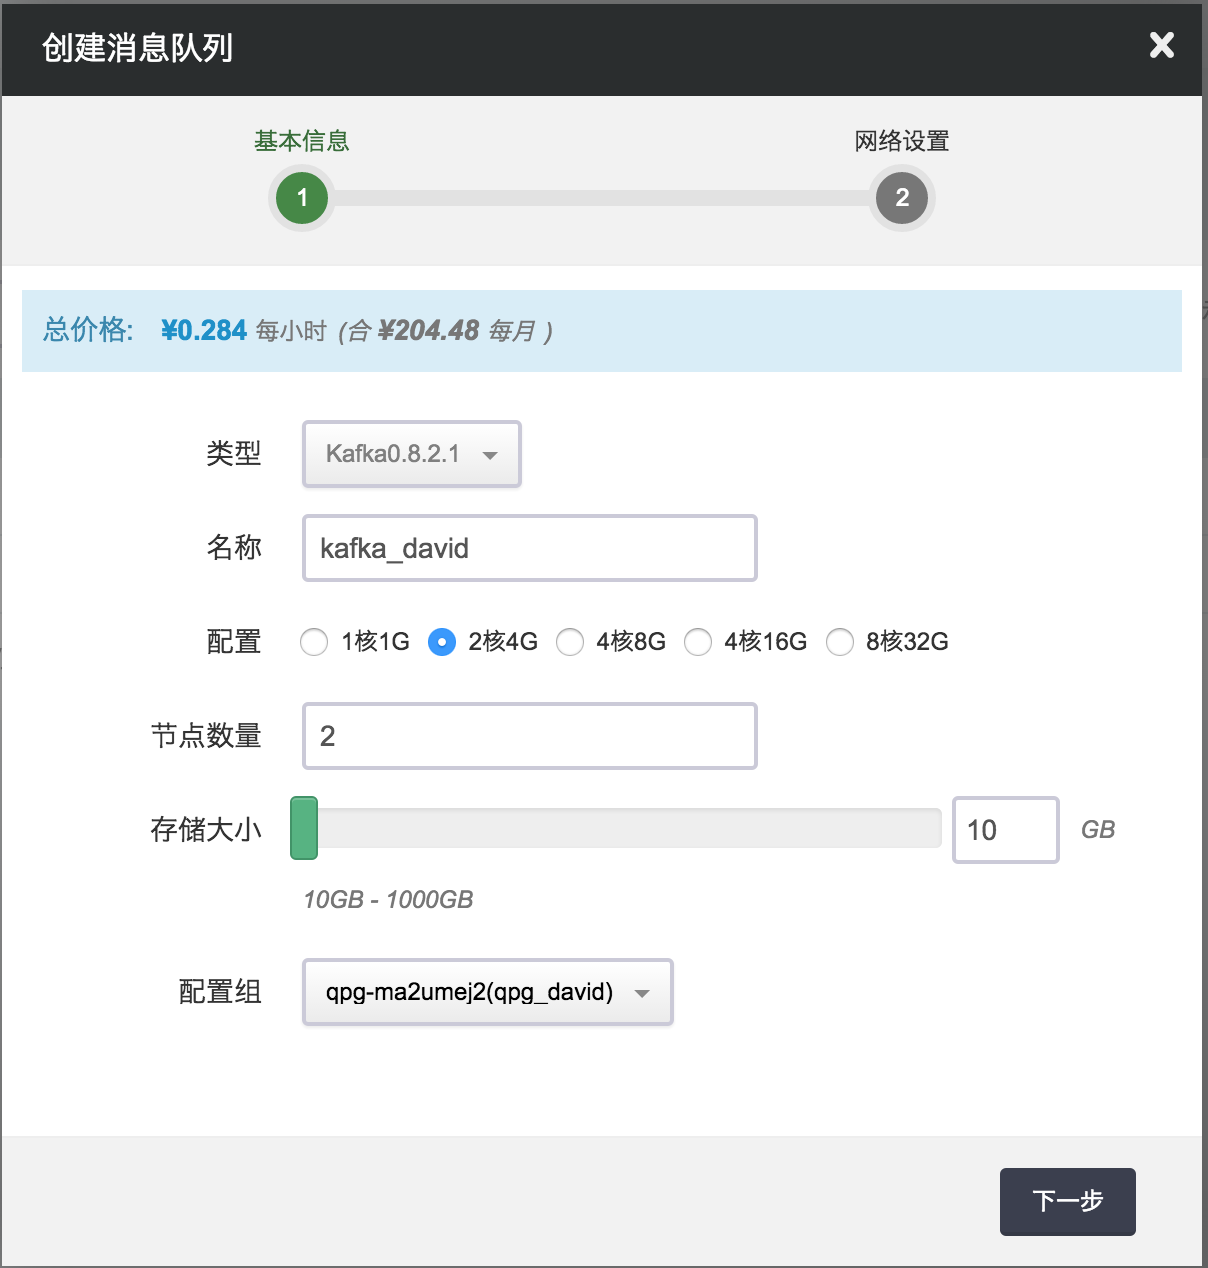Pick the 4核16G configuration option
This screenshot has height=1268, width=1208.
coord(698,642)
